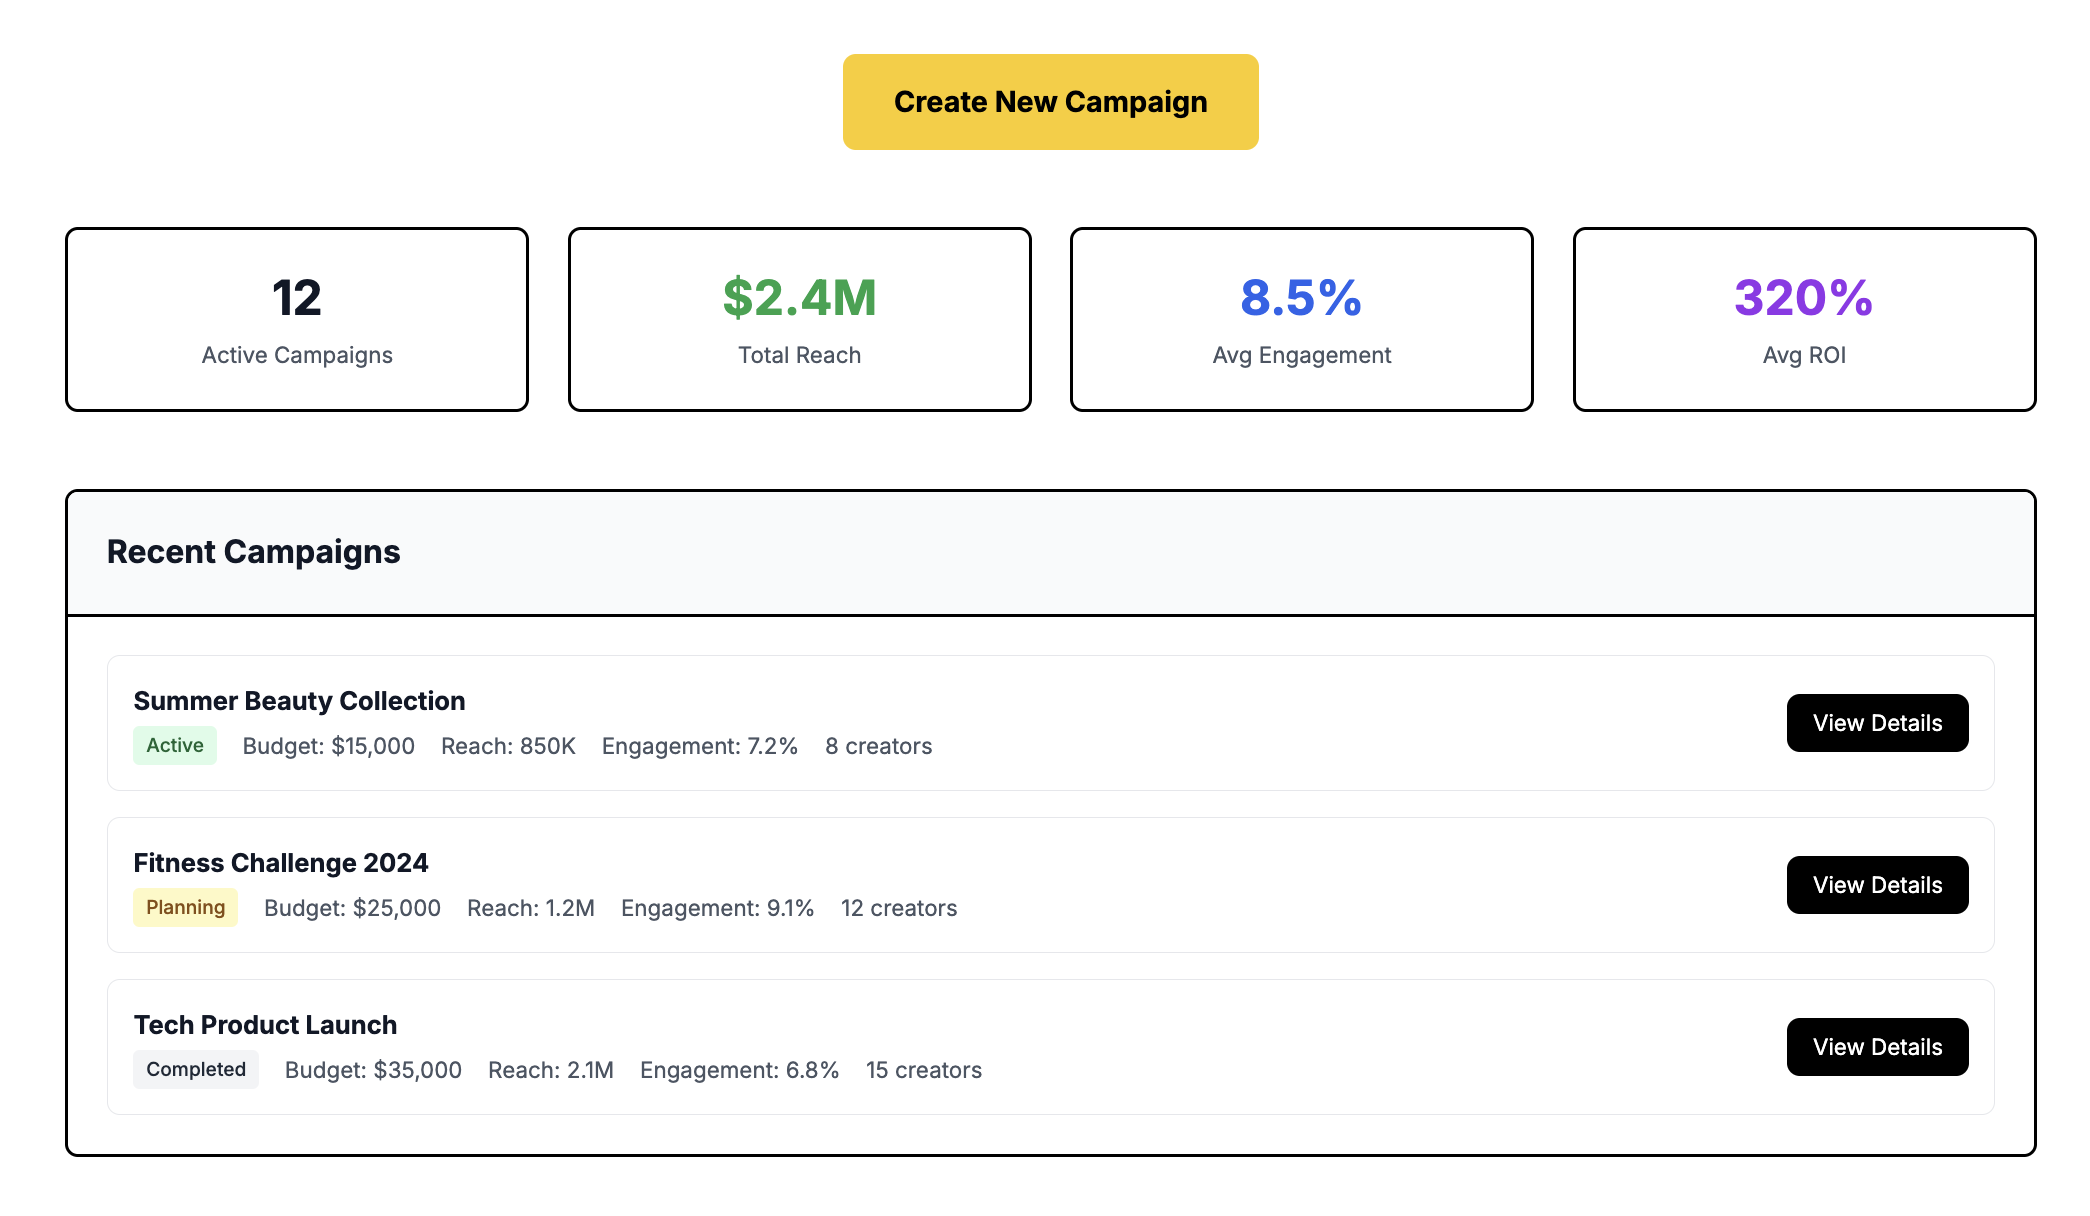2090x1216 pixels.
Task: Click Engagement: 6.8% in Tech Product Launch
Action: [739, 1071]
